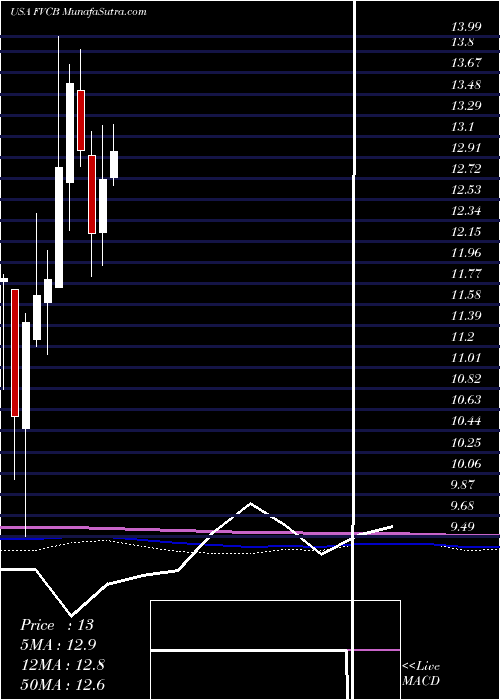The width and height of the screenshot is (500, 700).
Task: Click the 13.67 price axis label
Action: [466, 63]
